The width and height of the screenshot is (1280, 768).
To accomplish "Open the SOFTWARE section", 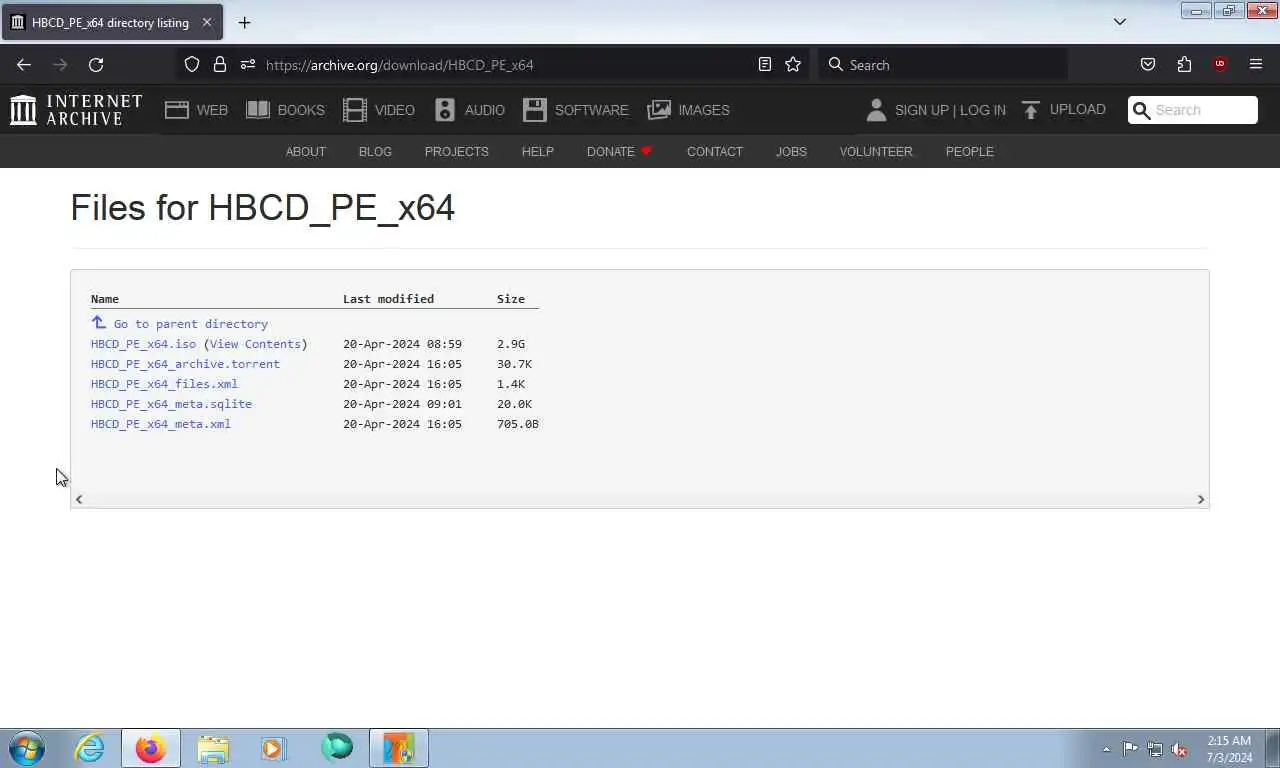I will tap(576, 110).
